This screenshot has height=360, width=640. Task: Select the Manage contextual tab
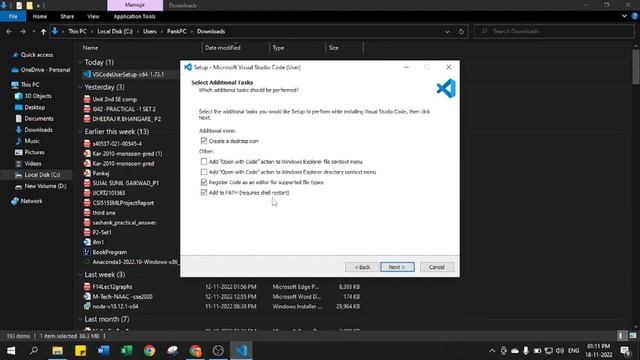(x=135, y=5)
